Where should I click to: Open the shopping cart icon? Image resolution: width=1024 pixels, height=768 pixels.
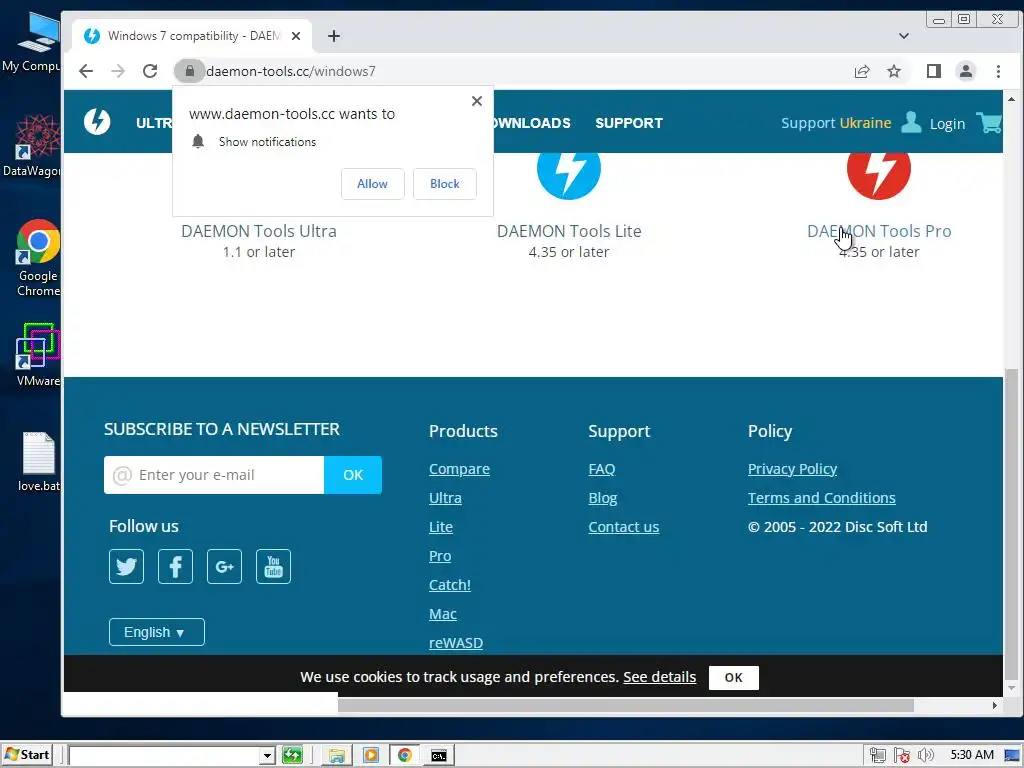989,122
